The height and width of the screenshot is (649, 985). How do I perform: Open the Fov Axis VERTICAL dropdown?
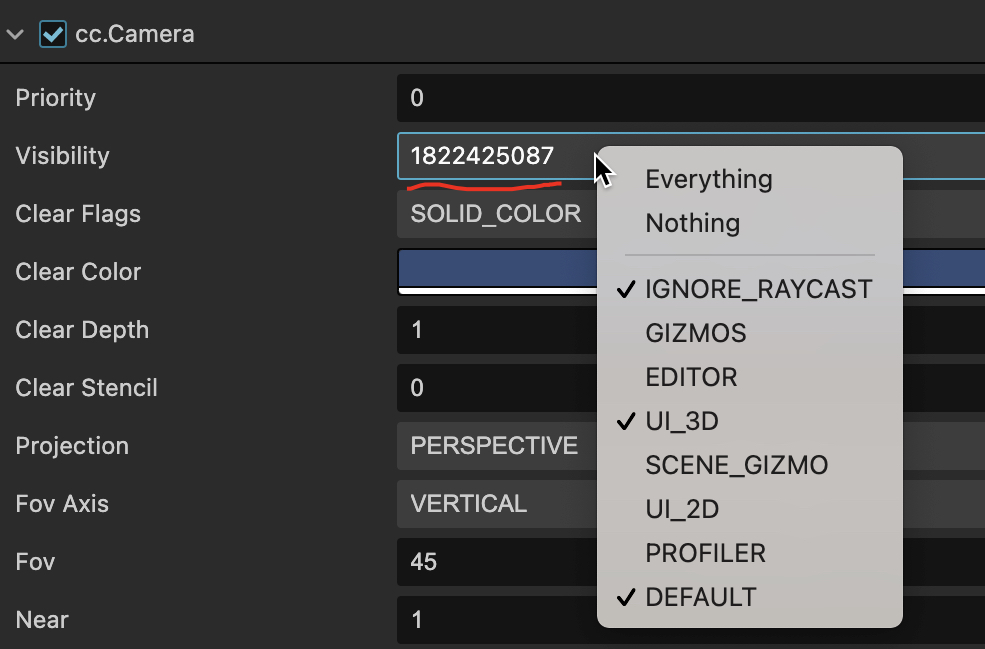496,504
